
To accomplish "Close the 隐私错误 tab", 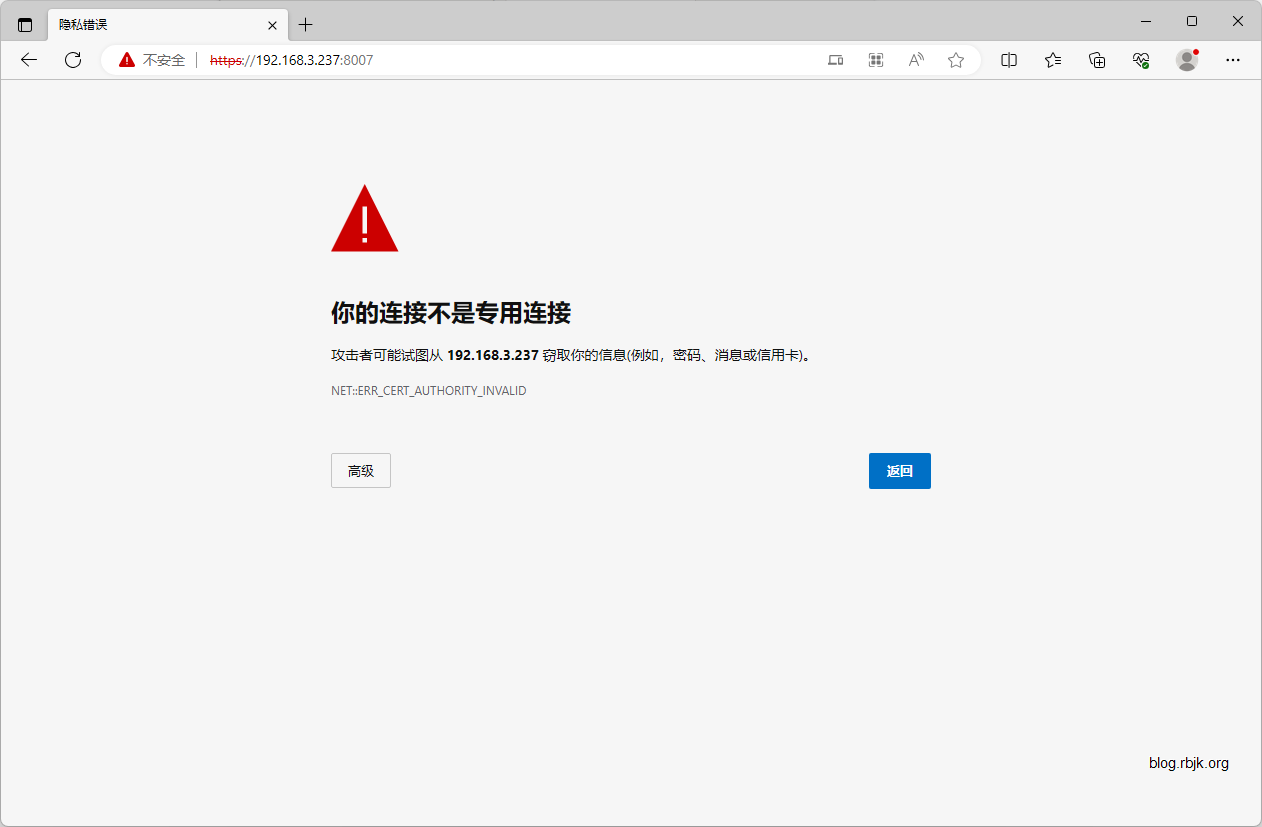I will pyautogui.click(x=272, y=25).
